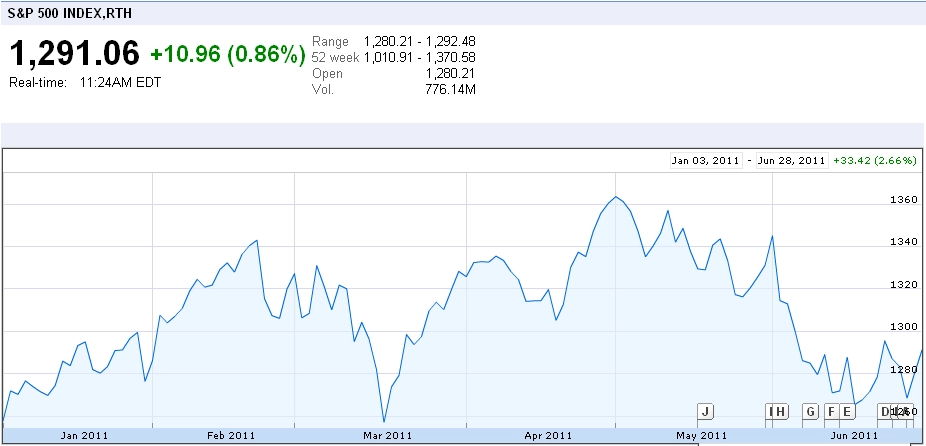Viewport: 926px width, 446px height.
Task: Click the +33.42 (2.66%) period change
Action: (875, 161)
